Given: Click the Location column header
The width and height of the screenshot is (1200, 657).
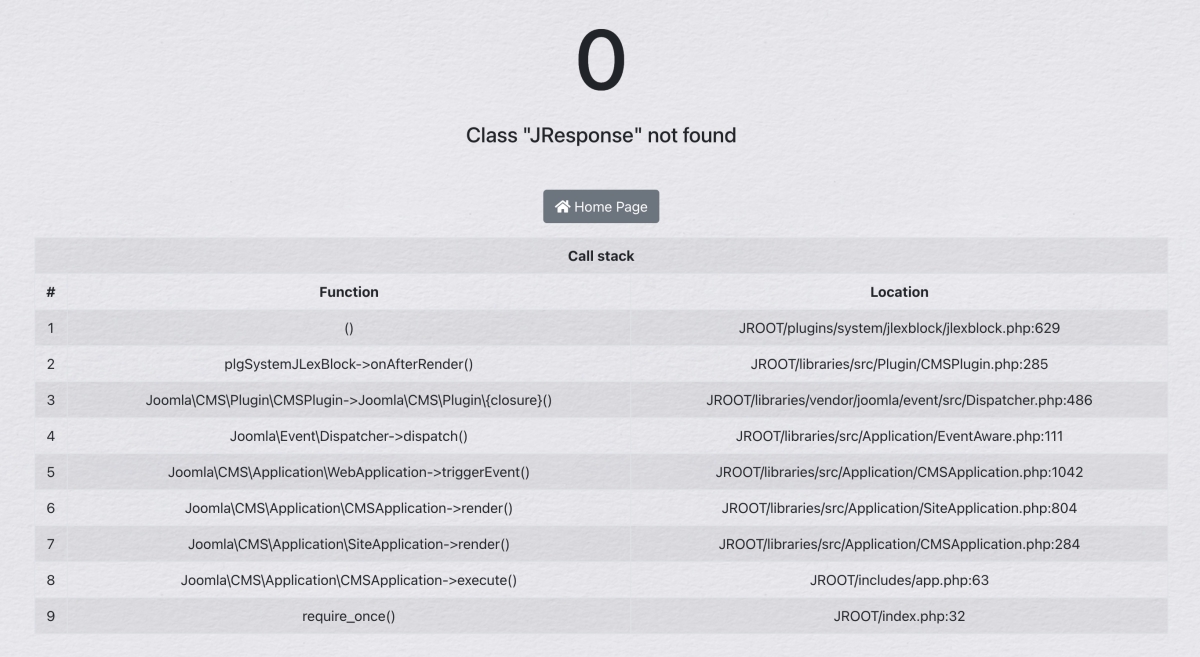Looking at the screenshot, I should 899,292.
